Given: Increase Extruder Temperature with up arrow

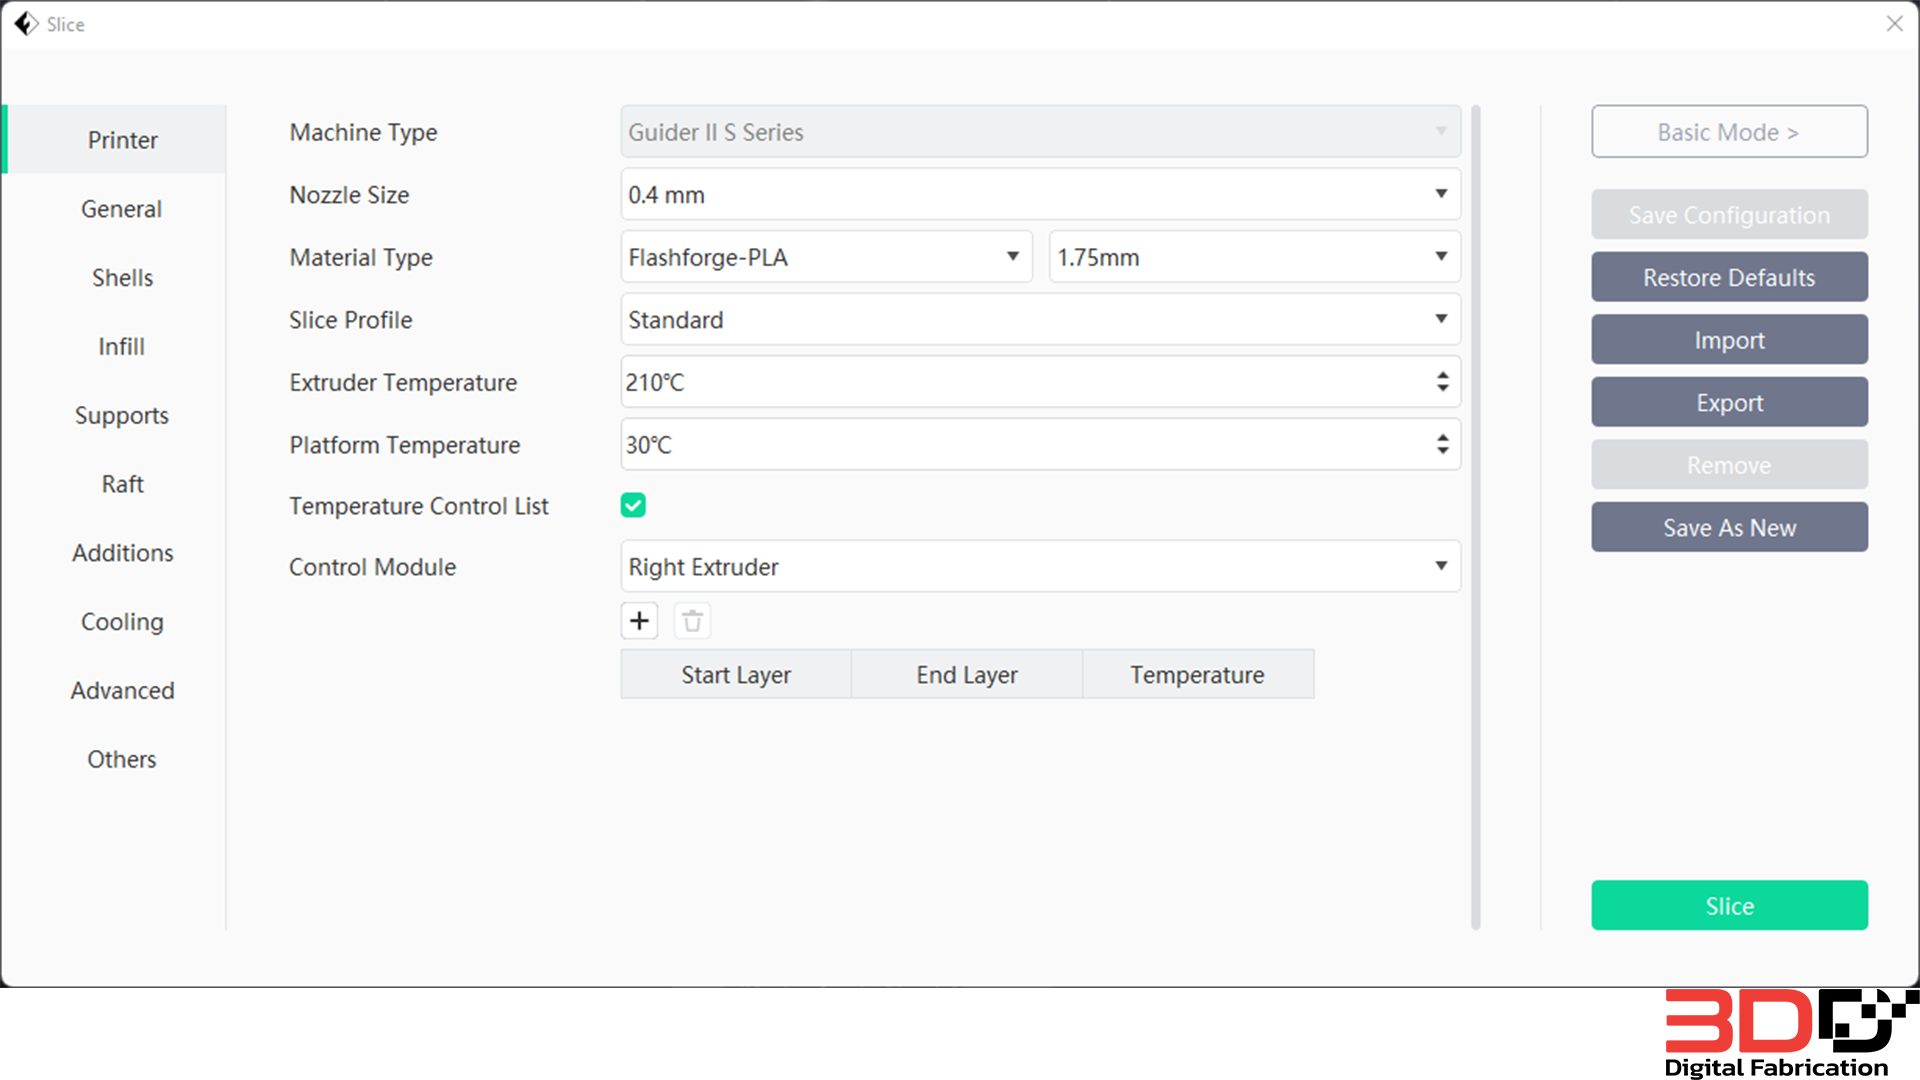Looking at the screenshot, I should tap(1442, 375).
